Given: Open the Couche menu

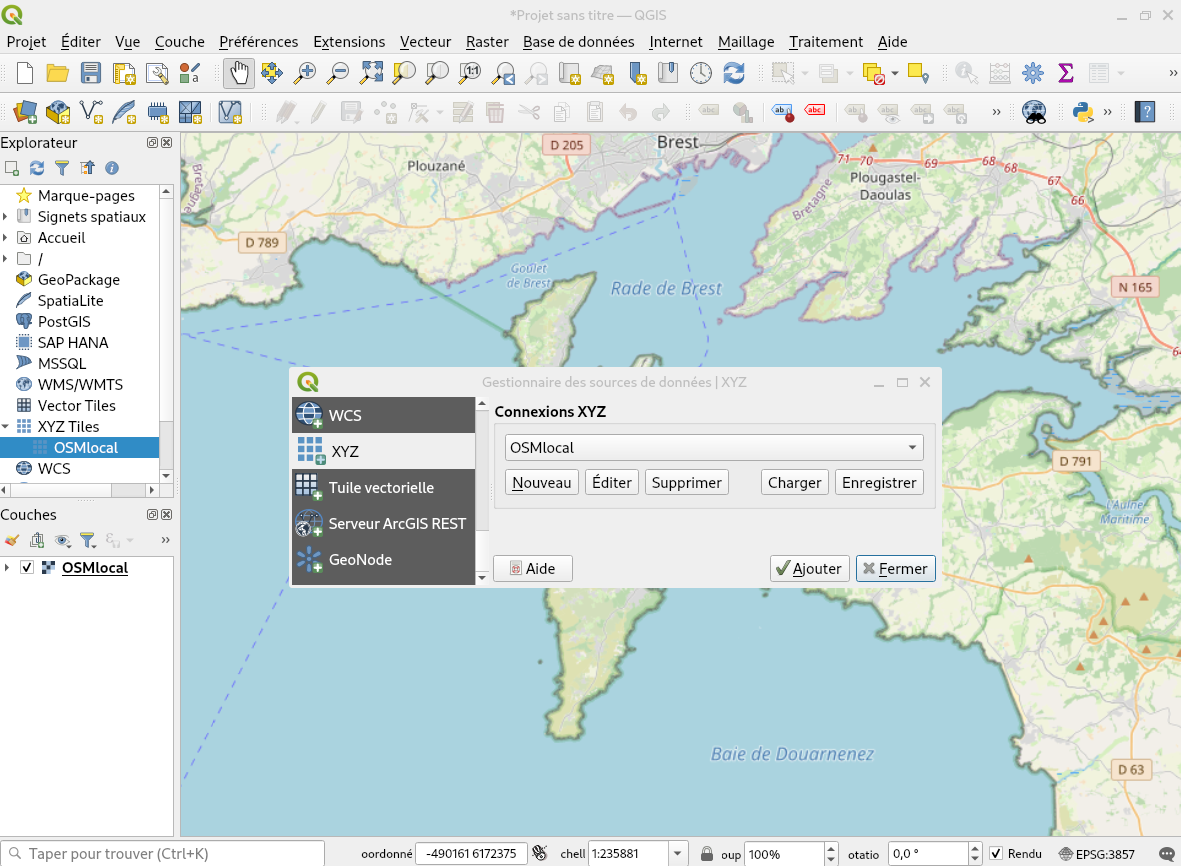Looking at the screenshot, I should click(x=179, y=41).
